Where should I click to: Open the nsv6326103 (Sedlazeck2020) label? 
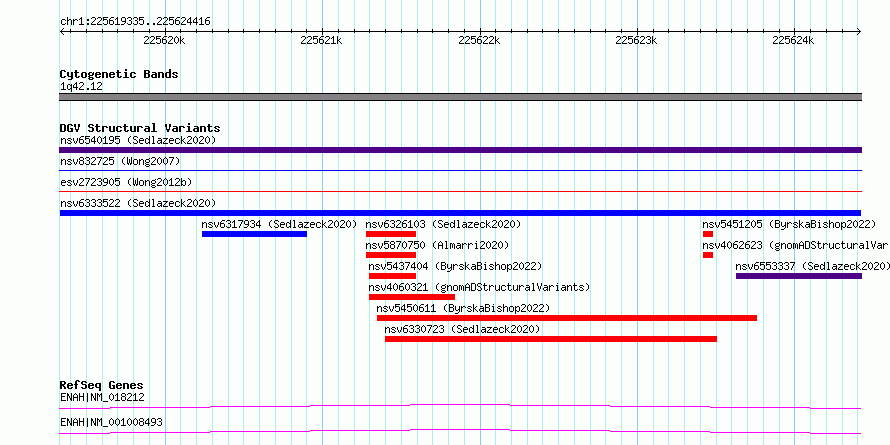443,224
